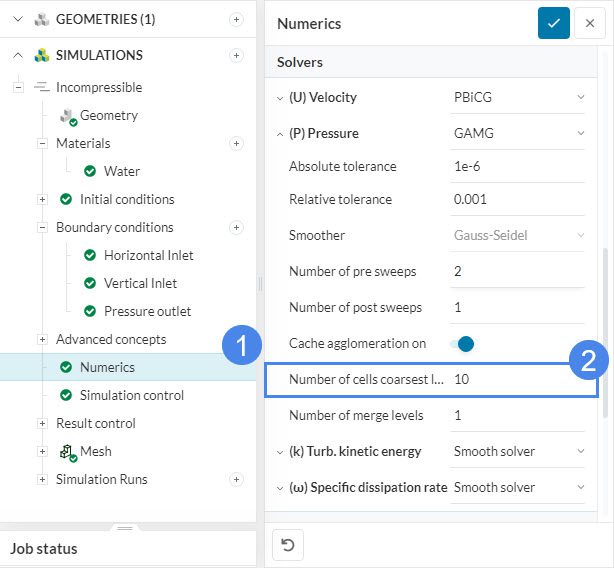
Task: Add a new simulation with plus icon
Action: [x=236, y=55]
